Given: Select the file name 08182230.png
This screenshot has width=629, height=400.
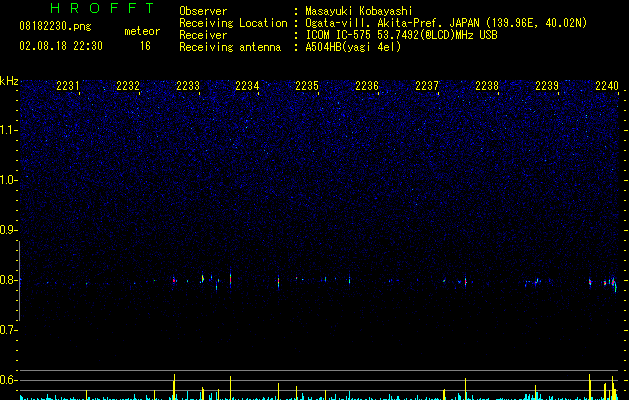Looking at the screenshot, I should [x=55, y=27].
